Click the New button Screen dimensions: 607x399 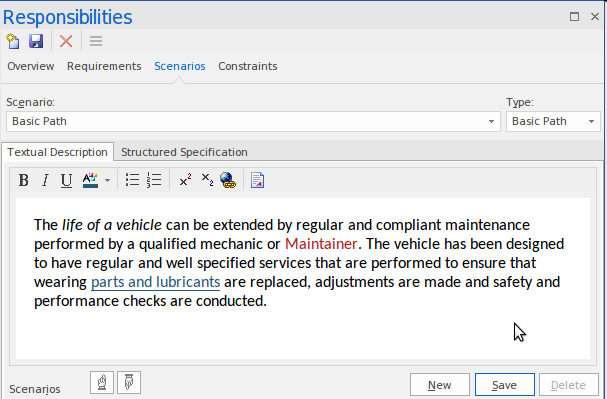(x=440, y=385)
